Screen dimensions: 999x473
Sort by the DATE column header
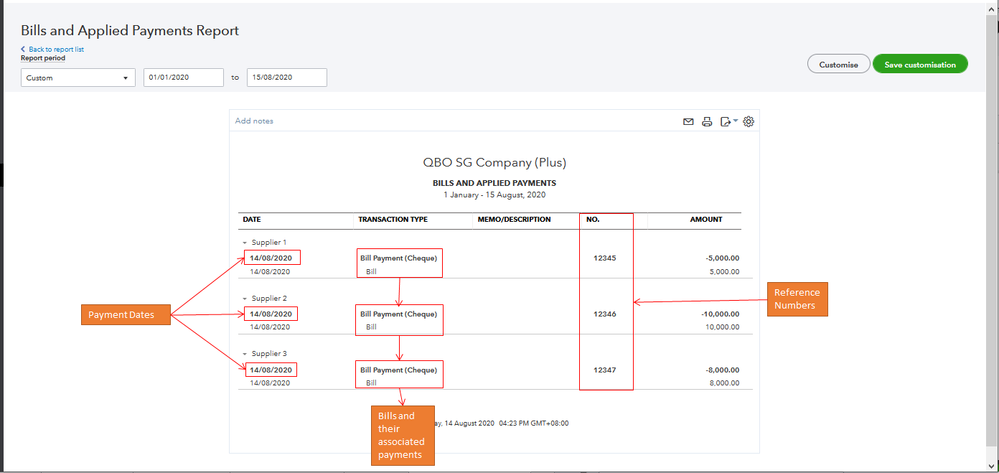(x=251, y=219)
